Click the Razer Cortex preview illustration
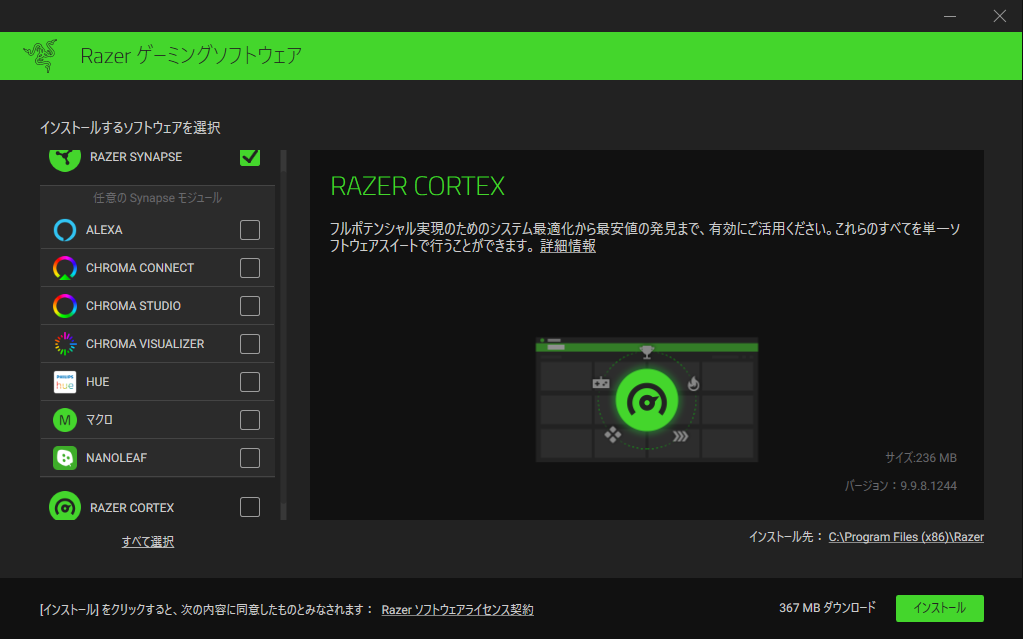 (647, 399)
